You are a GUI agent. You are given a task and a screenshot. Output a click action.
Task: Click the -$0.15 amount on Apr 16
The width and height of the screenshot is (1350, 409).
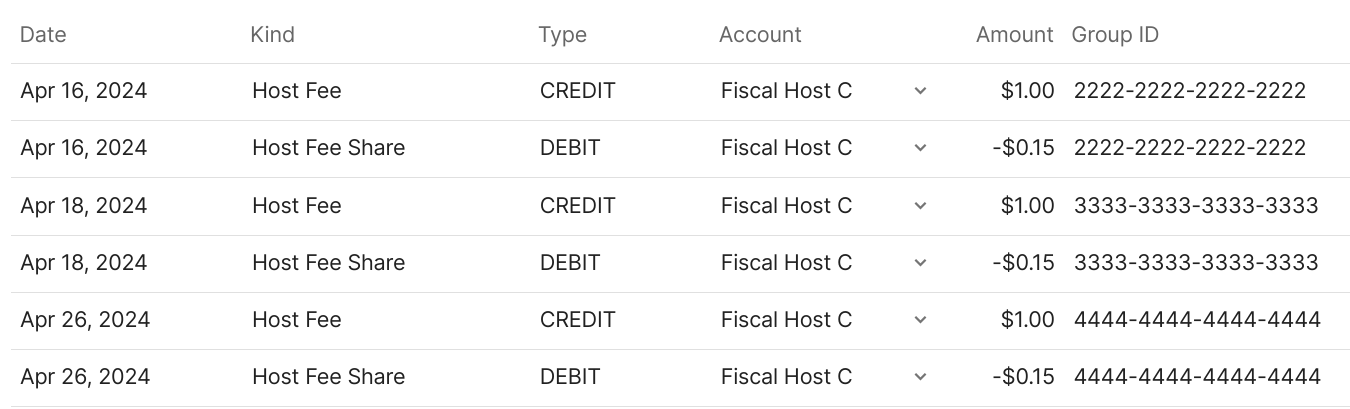(1023, 148)
